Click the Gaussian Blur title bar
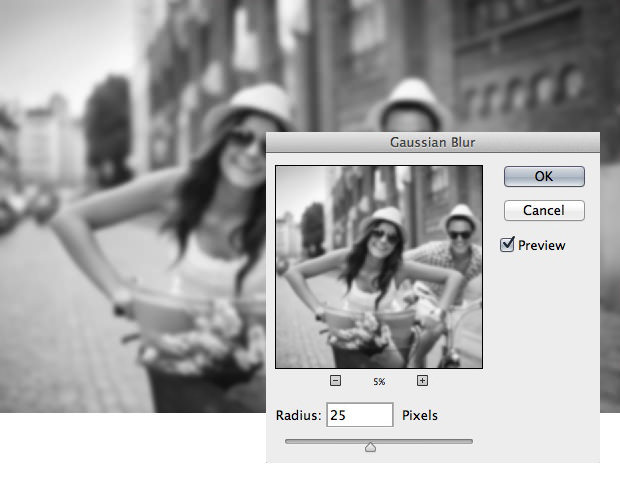This screenshot has height=483, width=620. point(433,142)
